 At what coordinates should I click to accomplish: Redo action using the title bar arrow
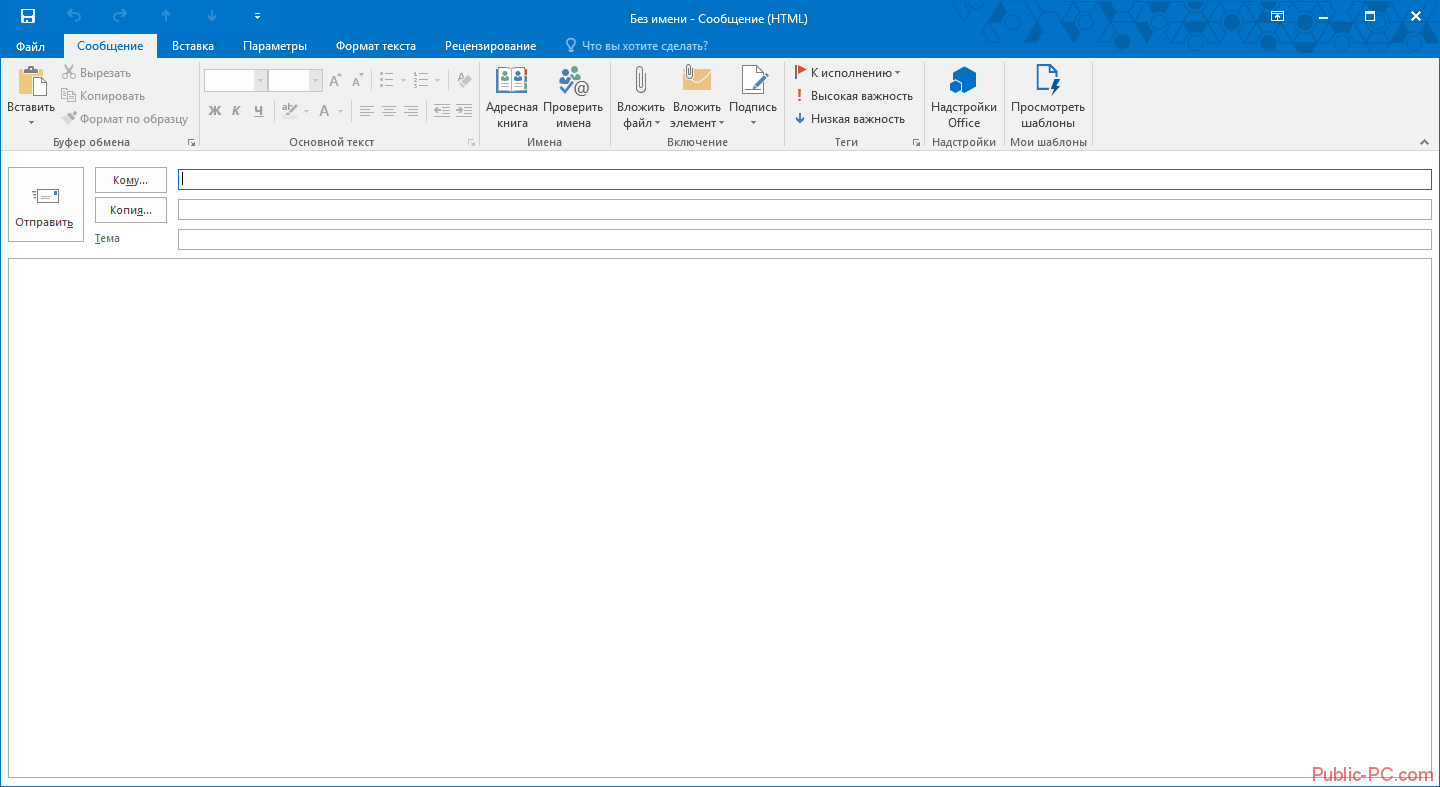pyautogui.click(x=120, y=16)
